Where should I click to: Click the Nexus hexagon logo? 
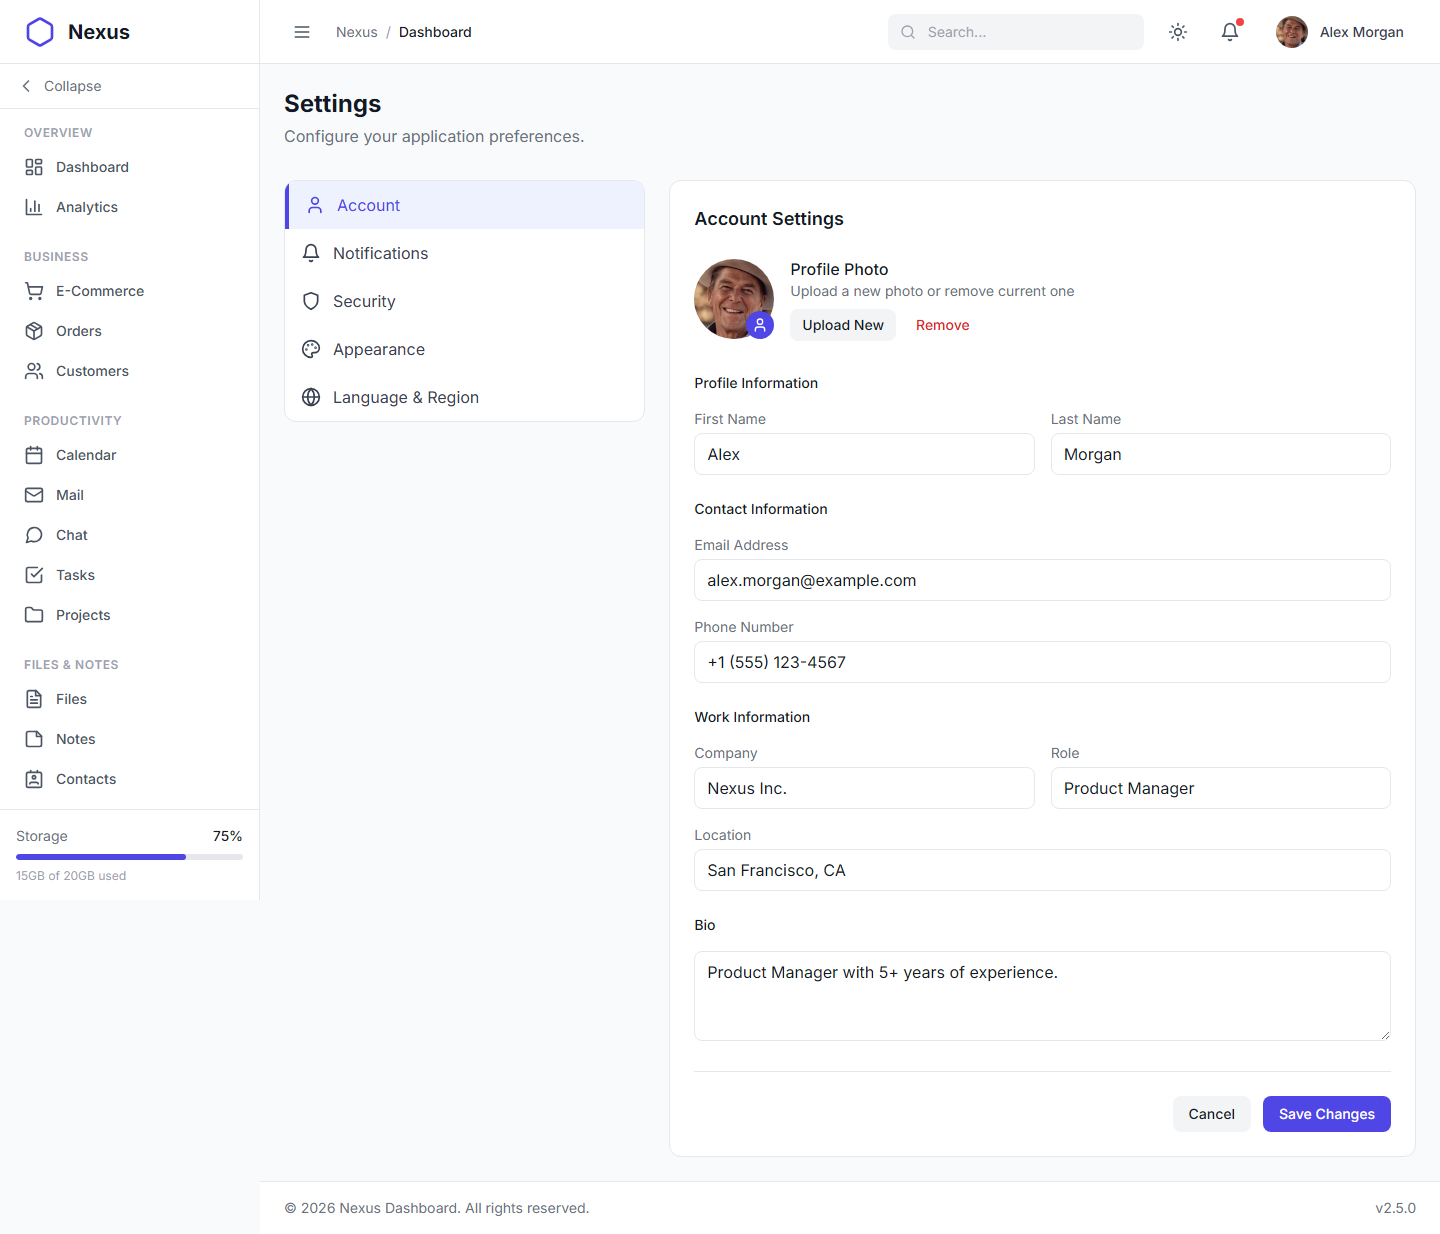pyautogui.click(x=40, y=32)
